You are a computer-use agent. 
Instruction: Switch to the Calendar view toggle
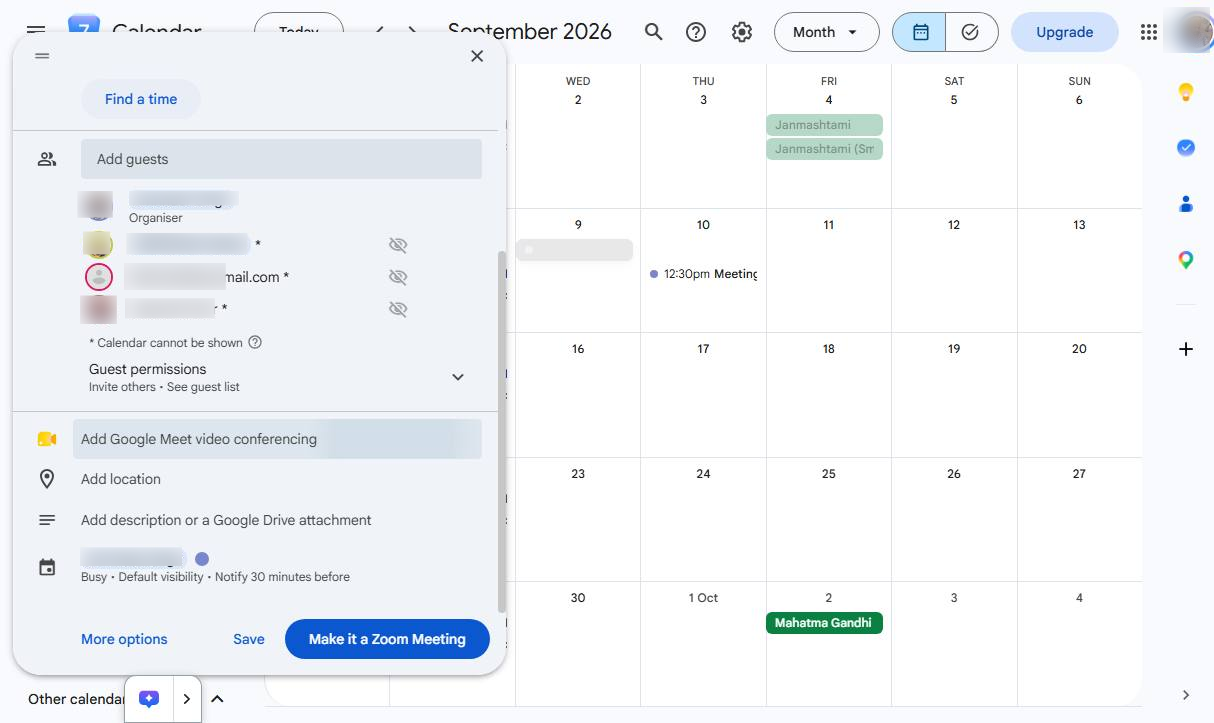(x=920, y=32)
